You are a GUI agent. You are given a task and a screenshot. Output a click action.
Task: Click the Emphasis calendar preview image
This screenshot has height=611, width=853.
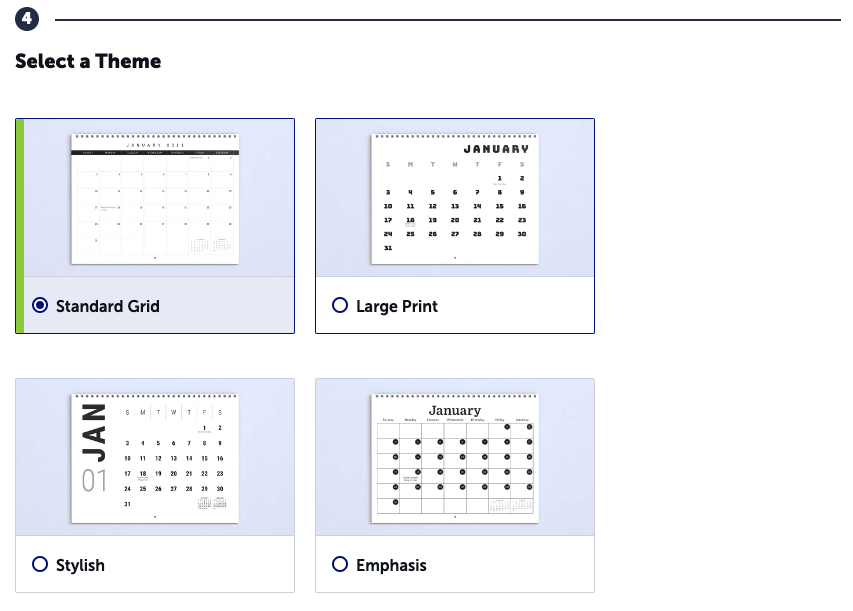[x=455, y=457]
